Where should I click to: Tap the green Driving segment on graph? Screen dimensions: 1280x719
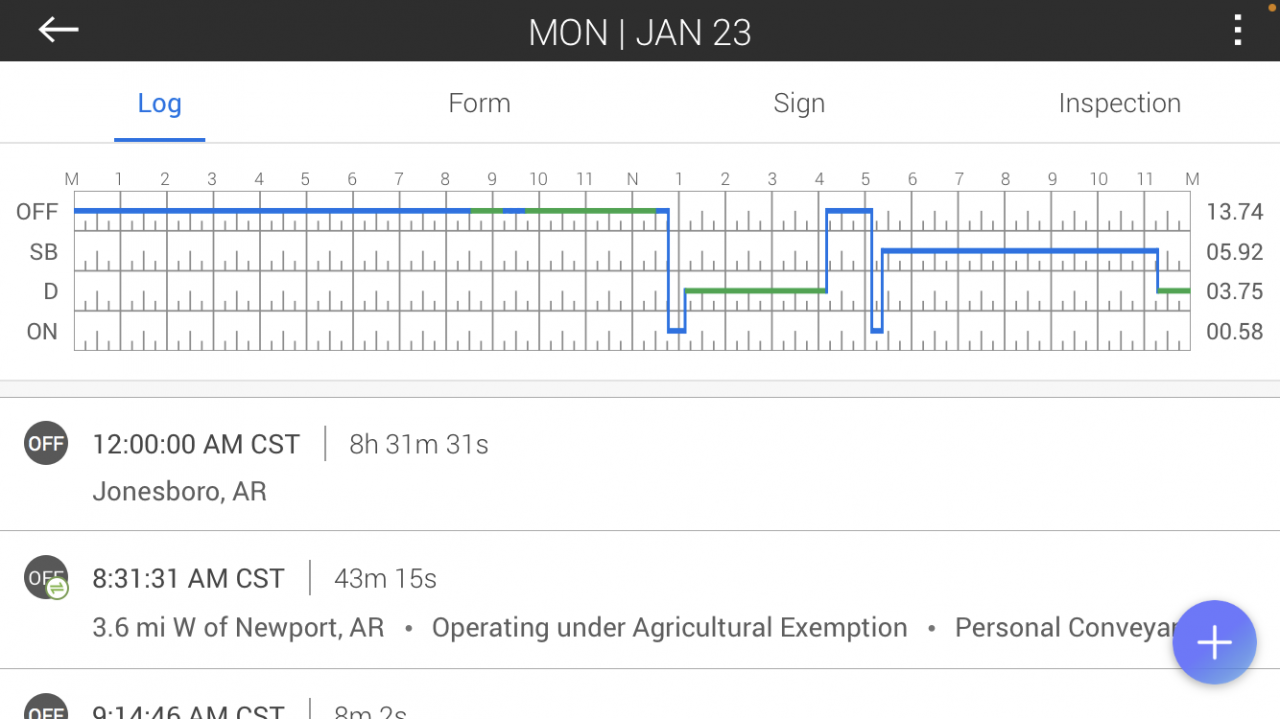point(755,291)
